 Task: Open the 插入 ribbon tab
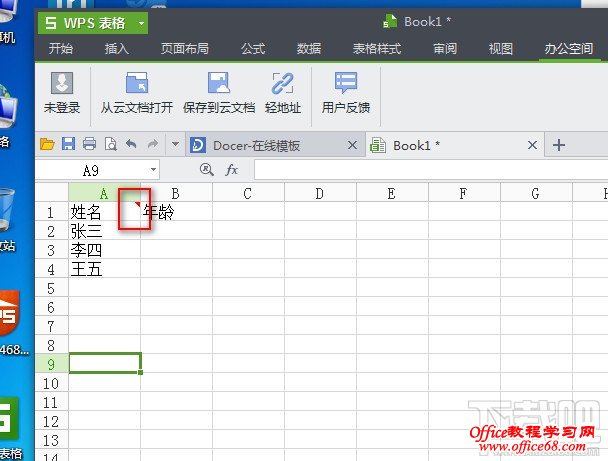(x=116, y=48)
